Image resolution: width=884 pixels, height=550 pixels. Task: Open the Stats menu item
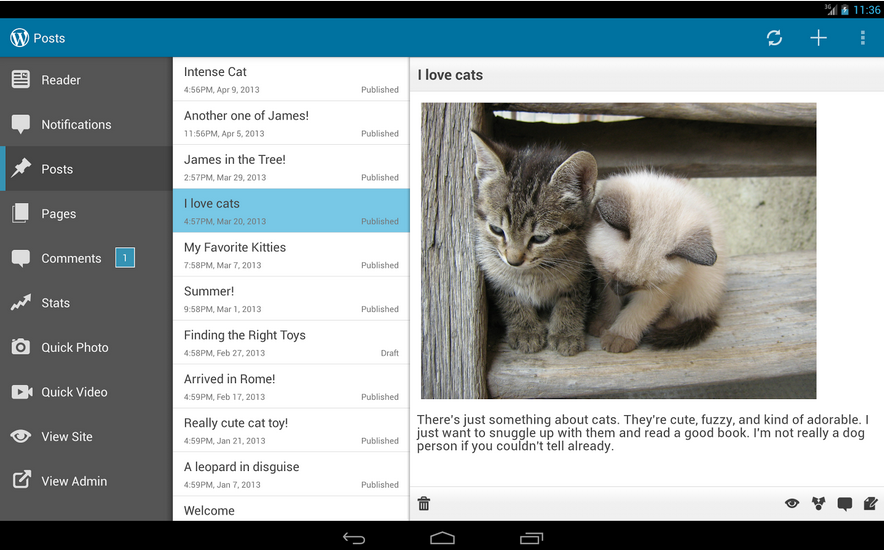point(86,302)
